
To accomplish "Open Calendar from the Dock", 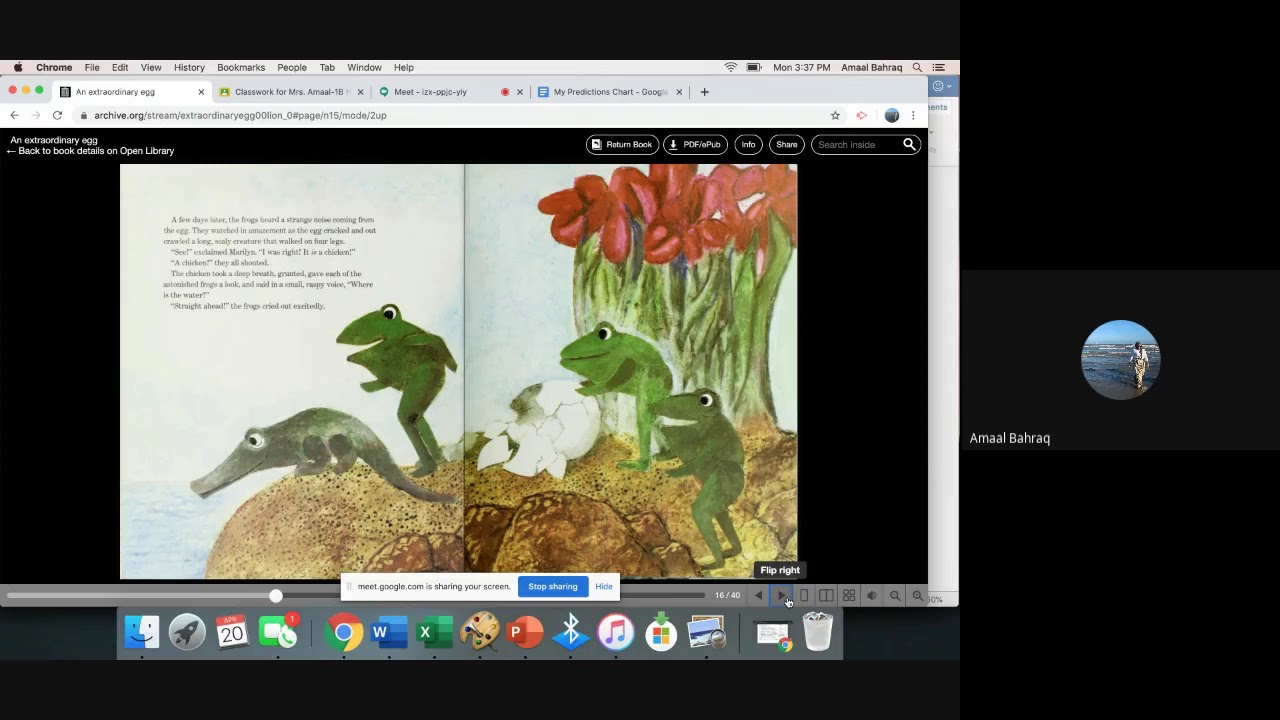I will [x=232, y=633].
